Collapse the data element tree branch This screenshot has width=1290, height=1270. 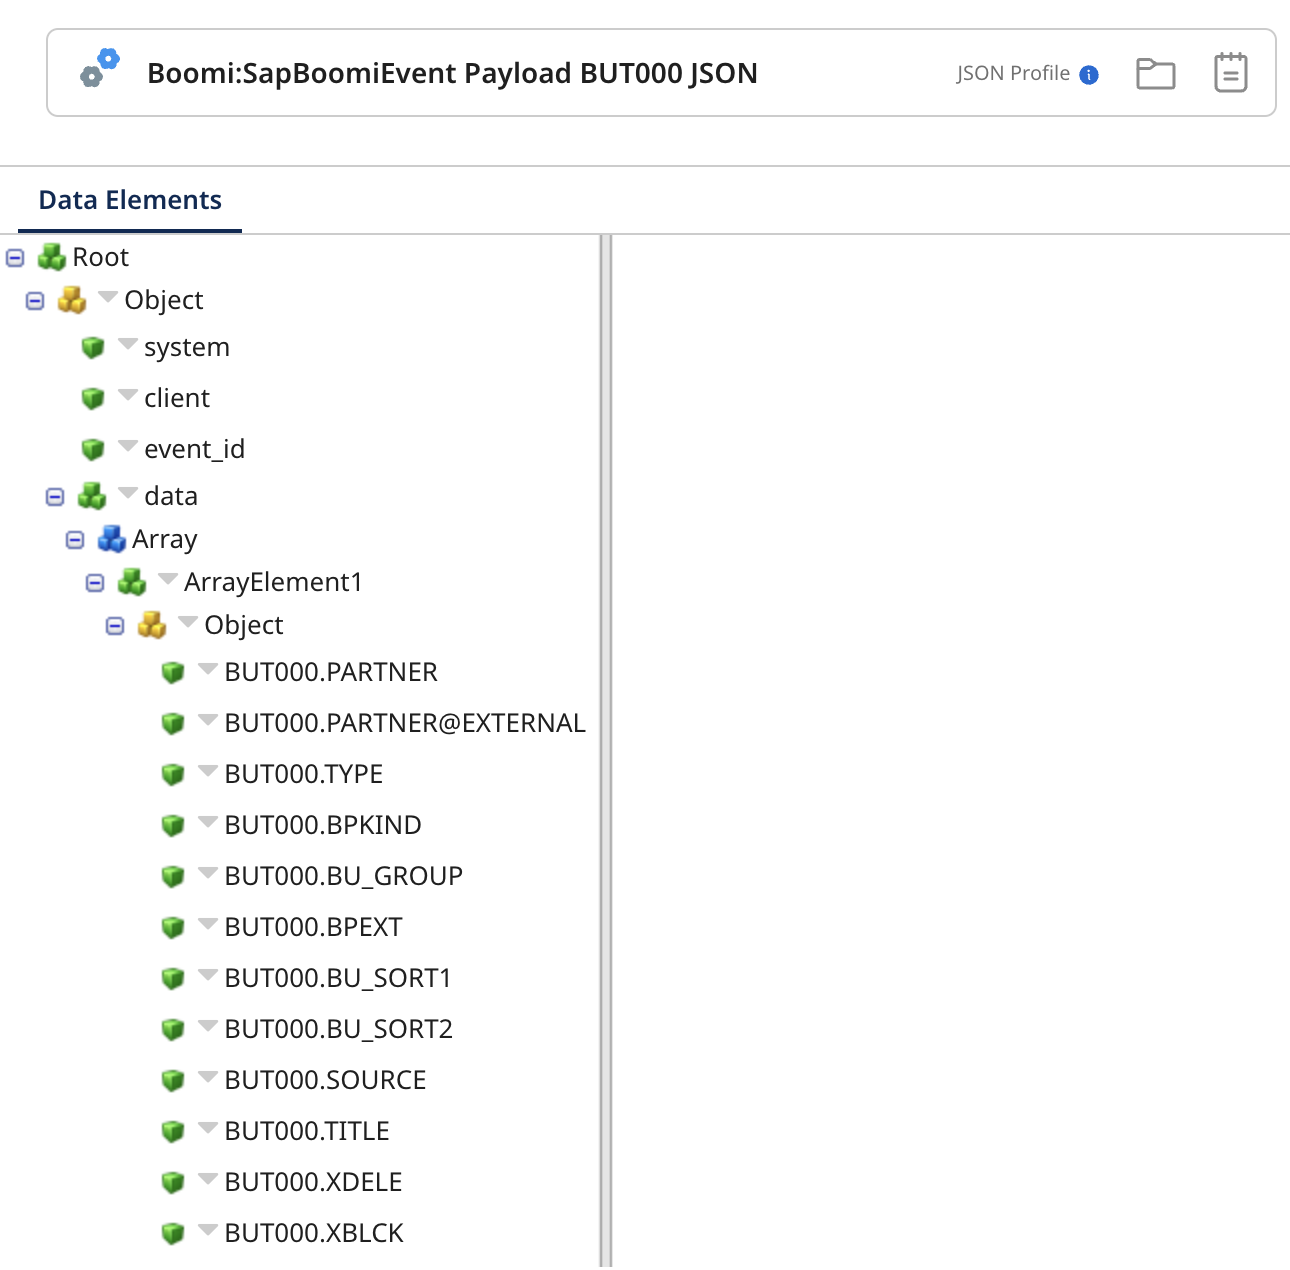53,496
